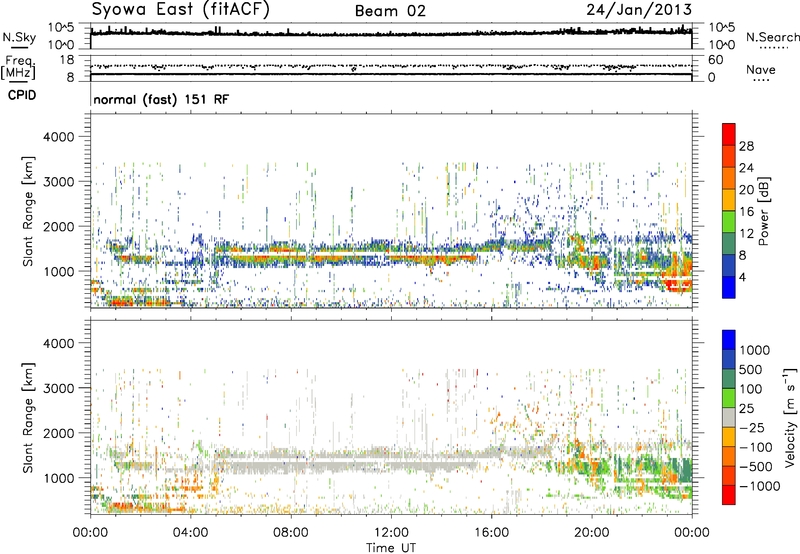Click the "20:00" time tick label
Screen dimensions: 800x554
591,533
